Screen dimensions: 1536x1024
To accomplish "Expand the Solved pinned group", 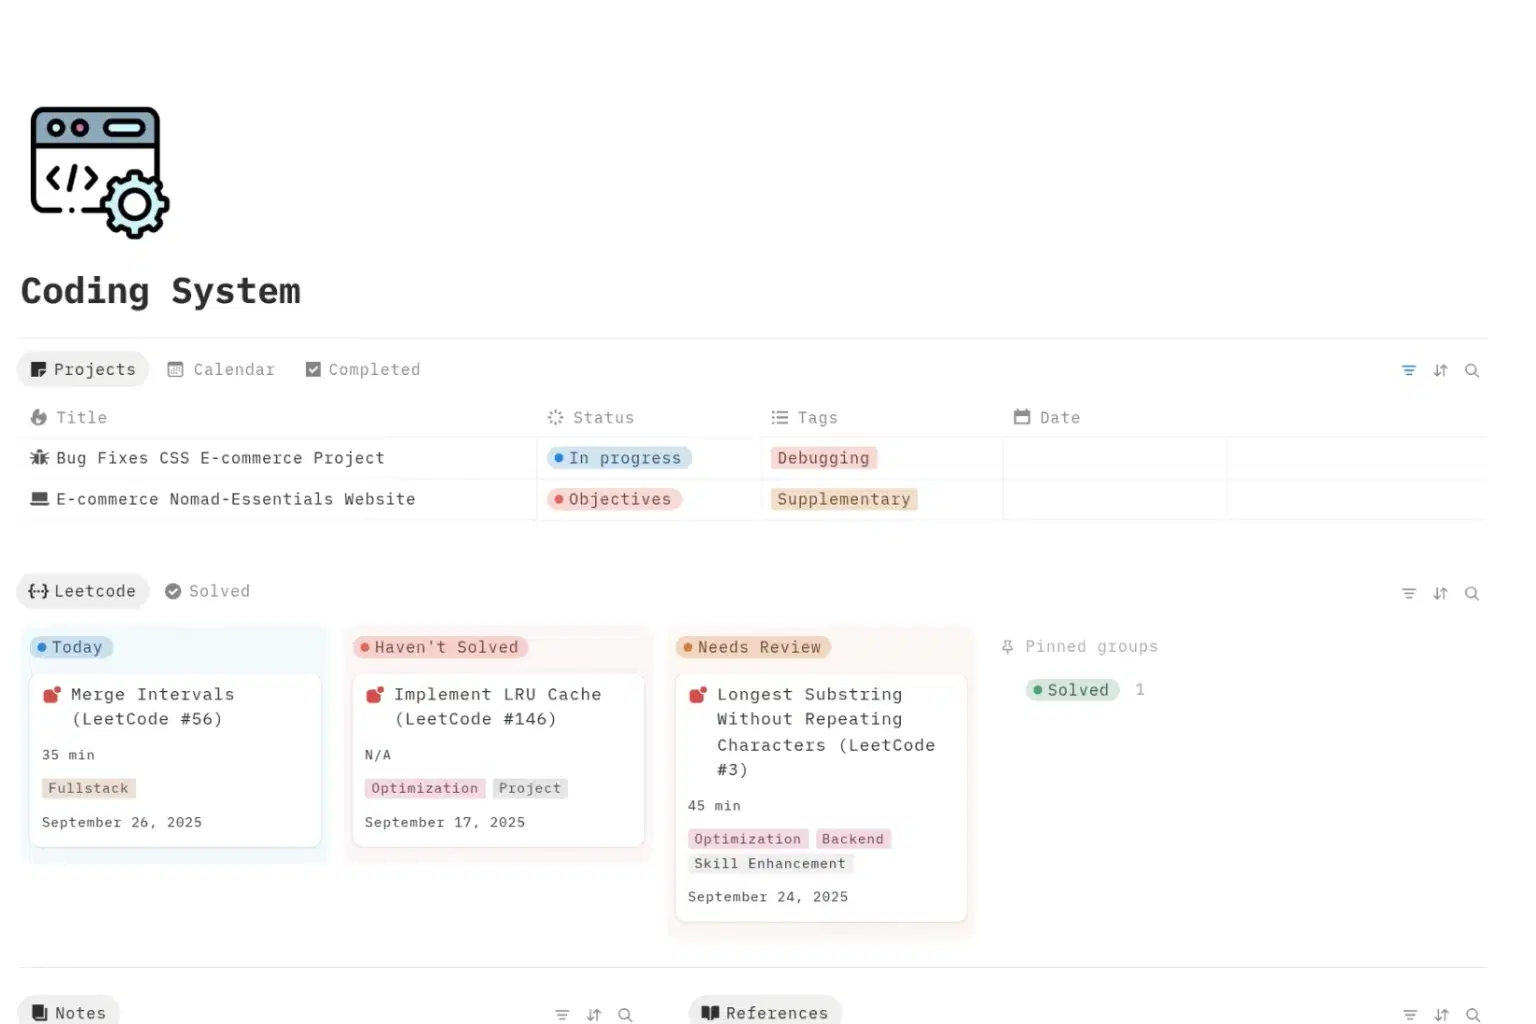I will click(x=1072, y=689).
